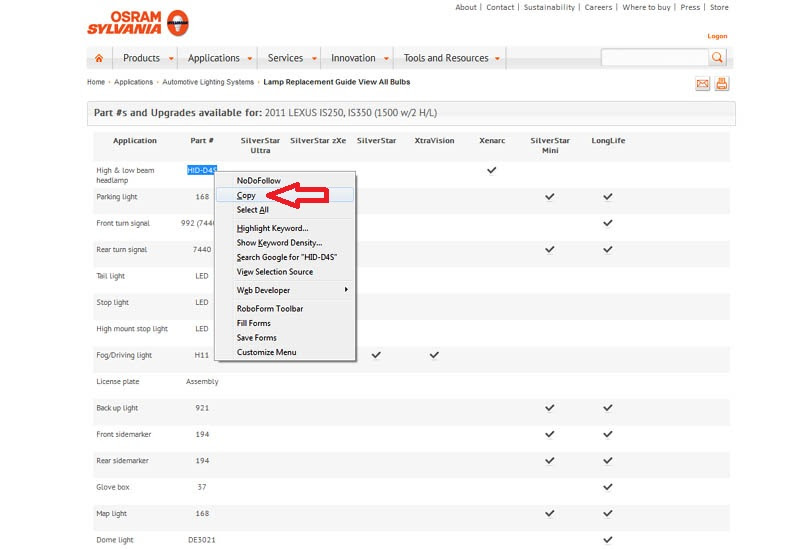Click the License plate row label
800x549 pixels.
tap(118, 382)
